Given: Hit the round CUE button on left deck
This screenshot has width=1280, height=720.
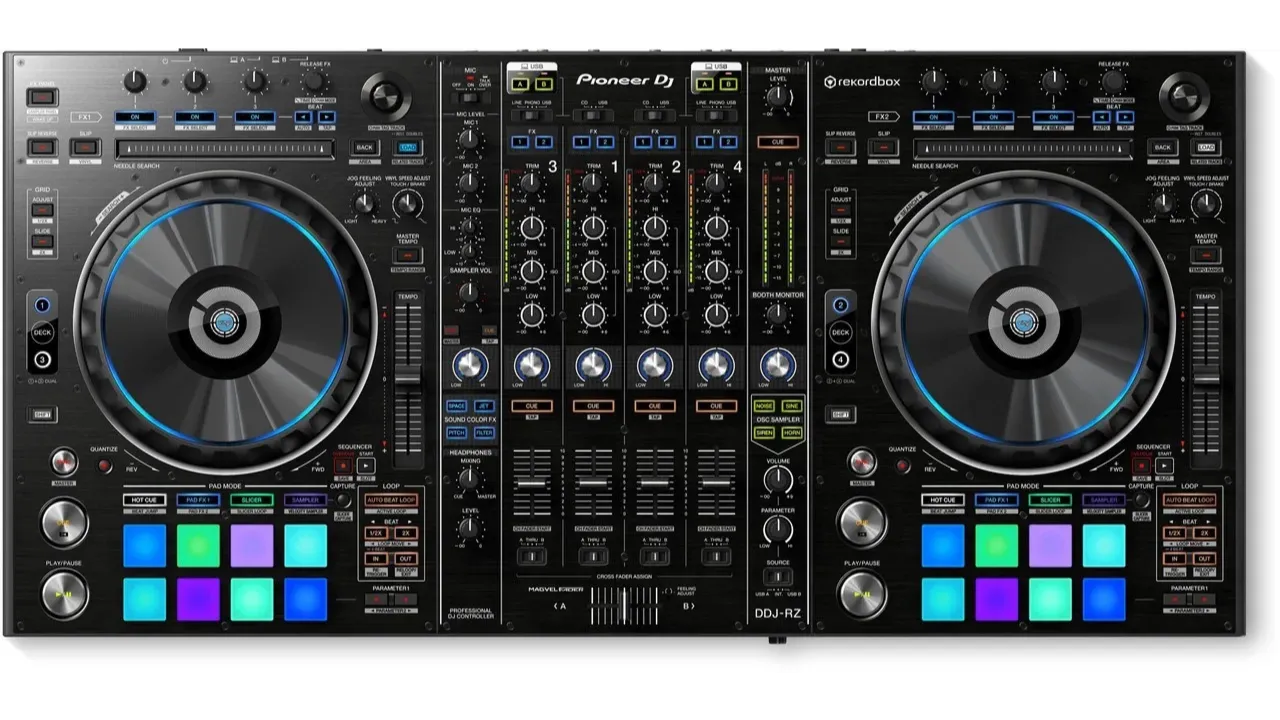Looking at the screenshot, I should [64, 523].
